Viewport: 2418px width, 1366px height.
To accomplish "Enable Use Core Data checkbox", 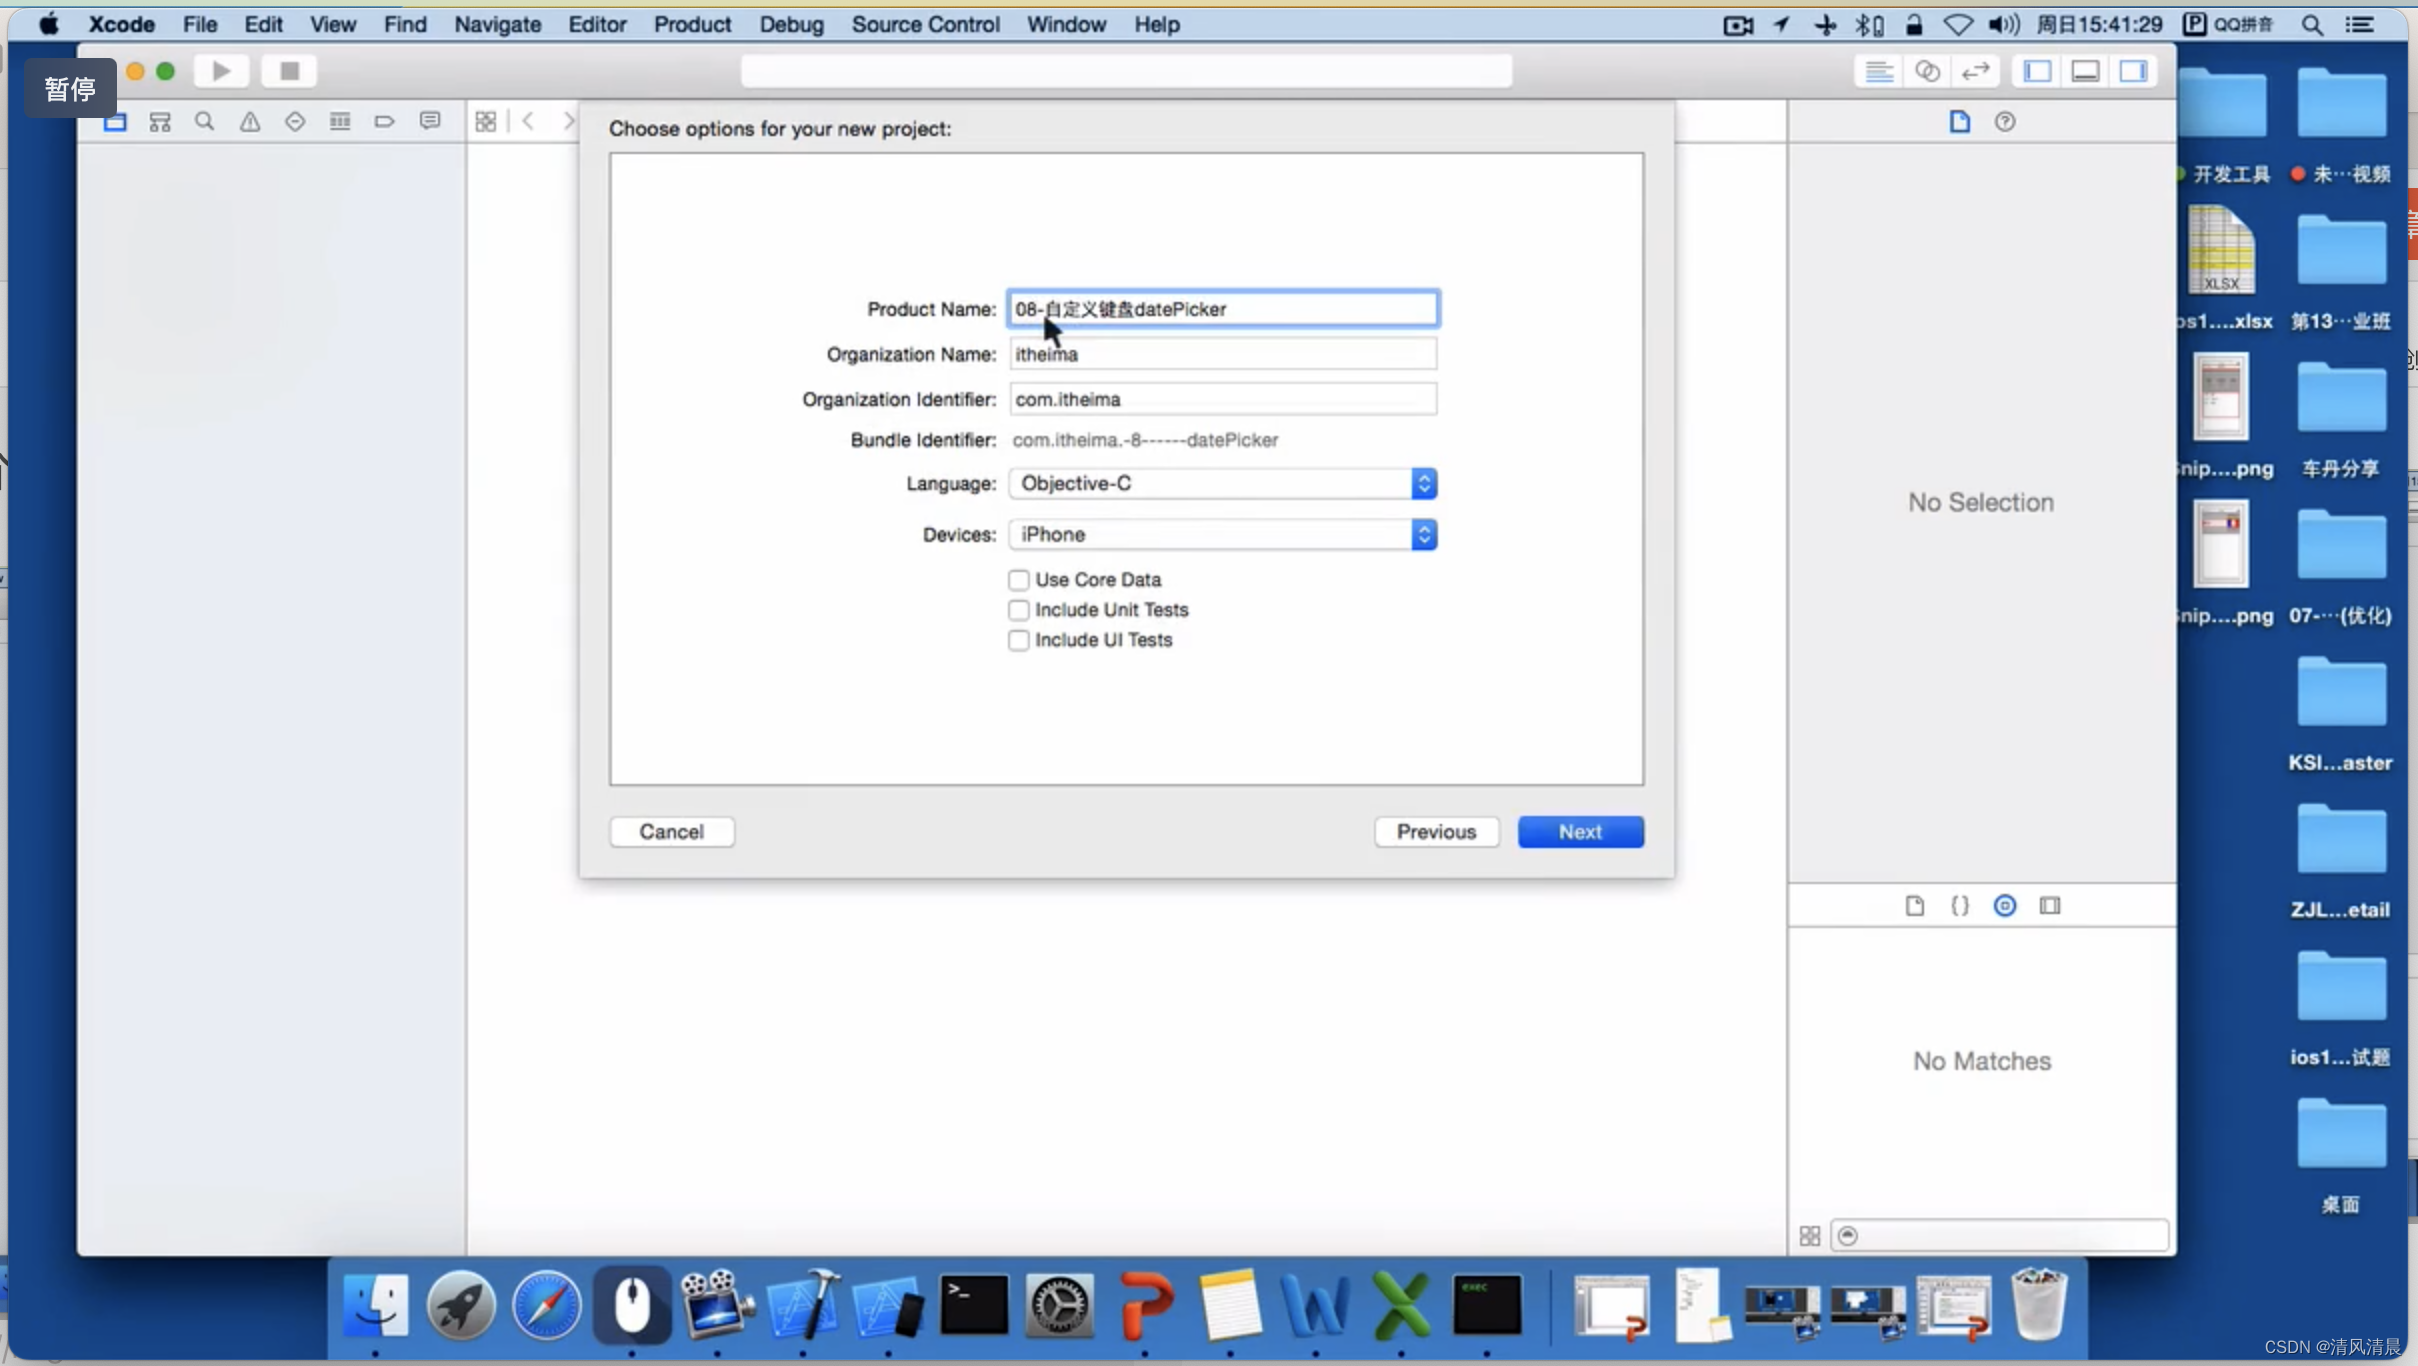I will pyautogui.click(x=1018, y=580).
